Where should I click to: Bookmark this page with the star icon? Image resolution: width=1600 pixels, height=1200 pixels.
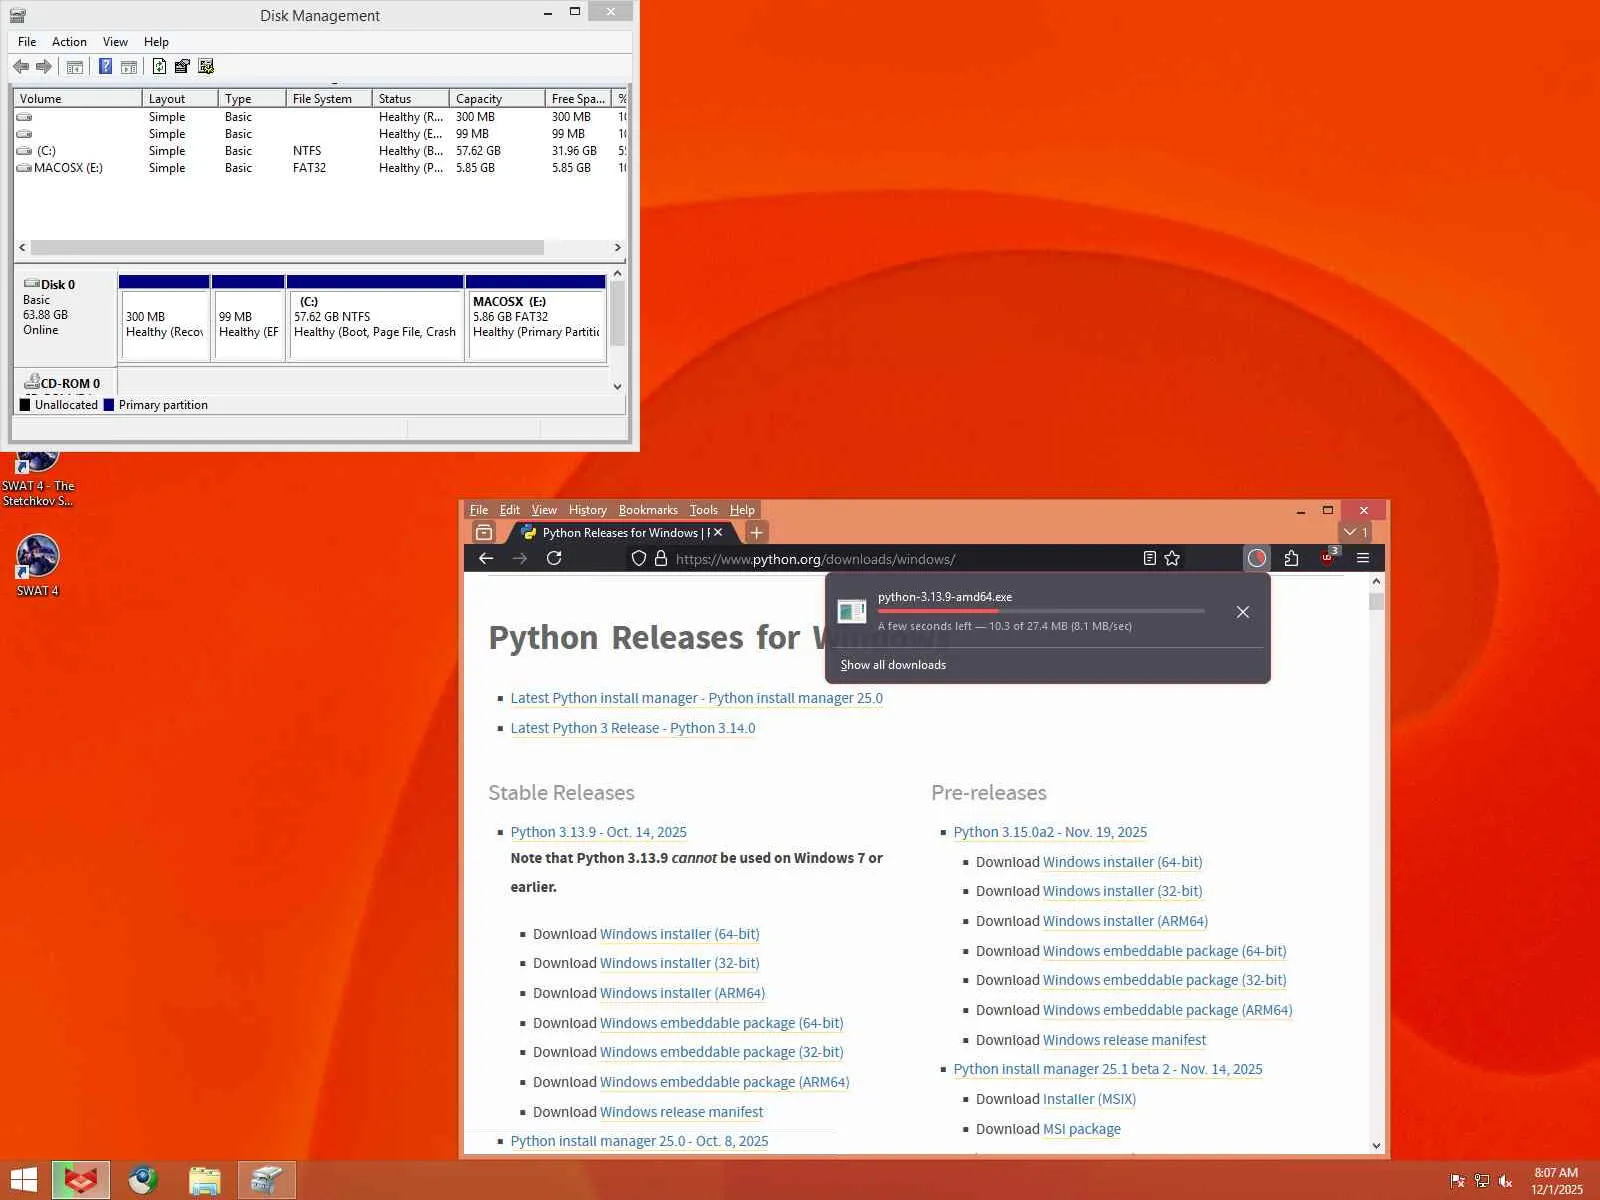(x=1172, y=558)
